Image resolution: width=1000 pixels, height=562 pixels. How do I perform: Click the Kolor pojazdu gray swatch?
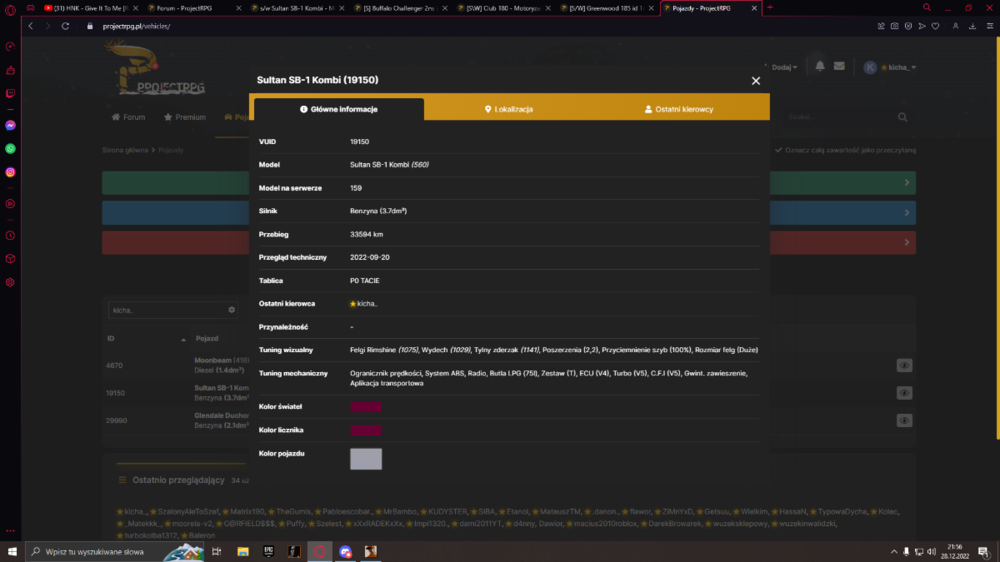pyautogui.click(x=366, y=459)
